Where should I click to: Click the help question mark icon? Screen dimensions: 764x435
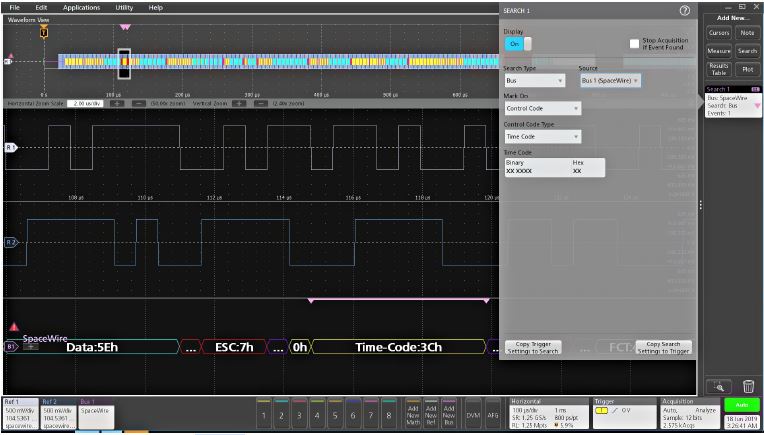coord(685,10)
